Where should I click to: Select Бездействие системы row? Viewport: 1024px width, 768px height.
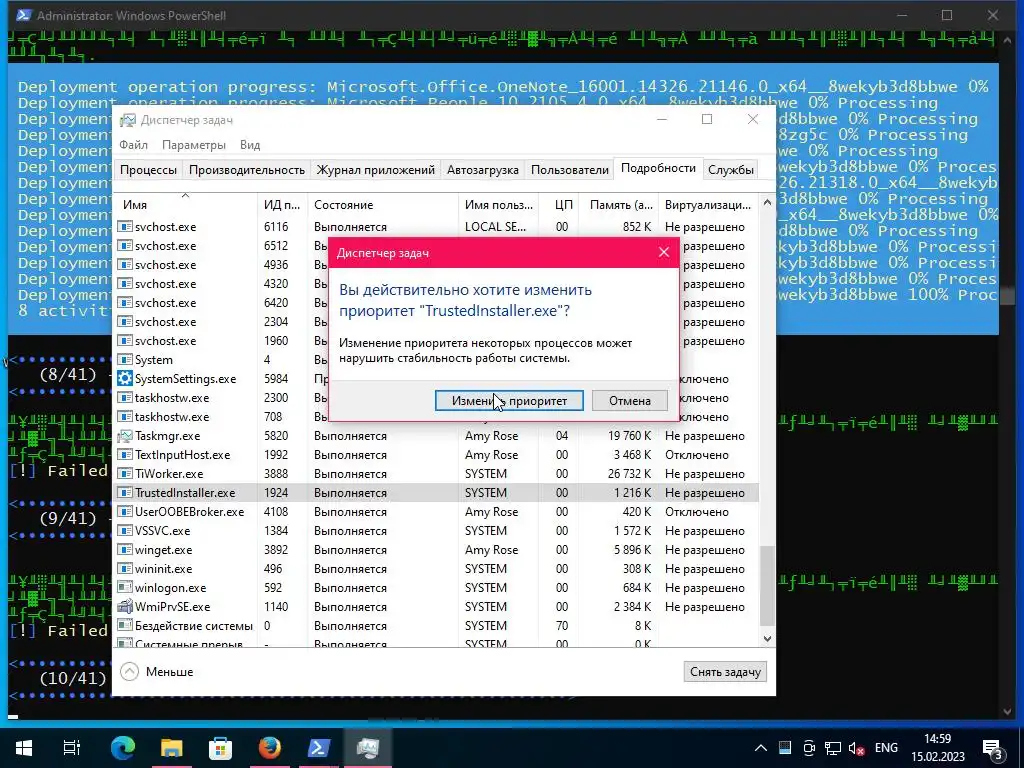coord(436,626)
